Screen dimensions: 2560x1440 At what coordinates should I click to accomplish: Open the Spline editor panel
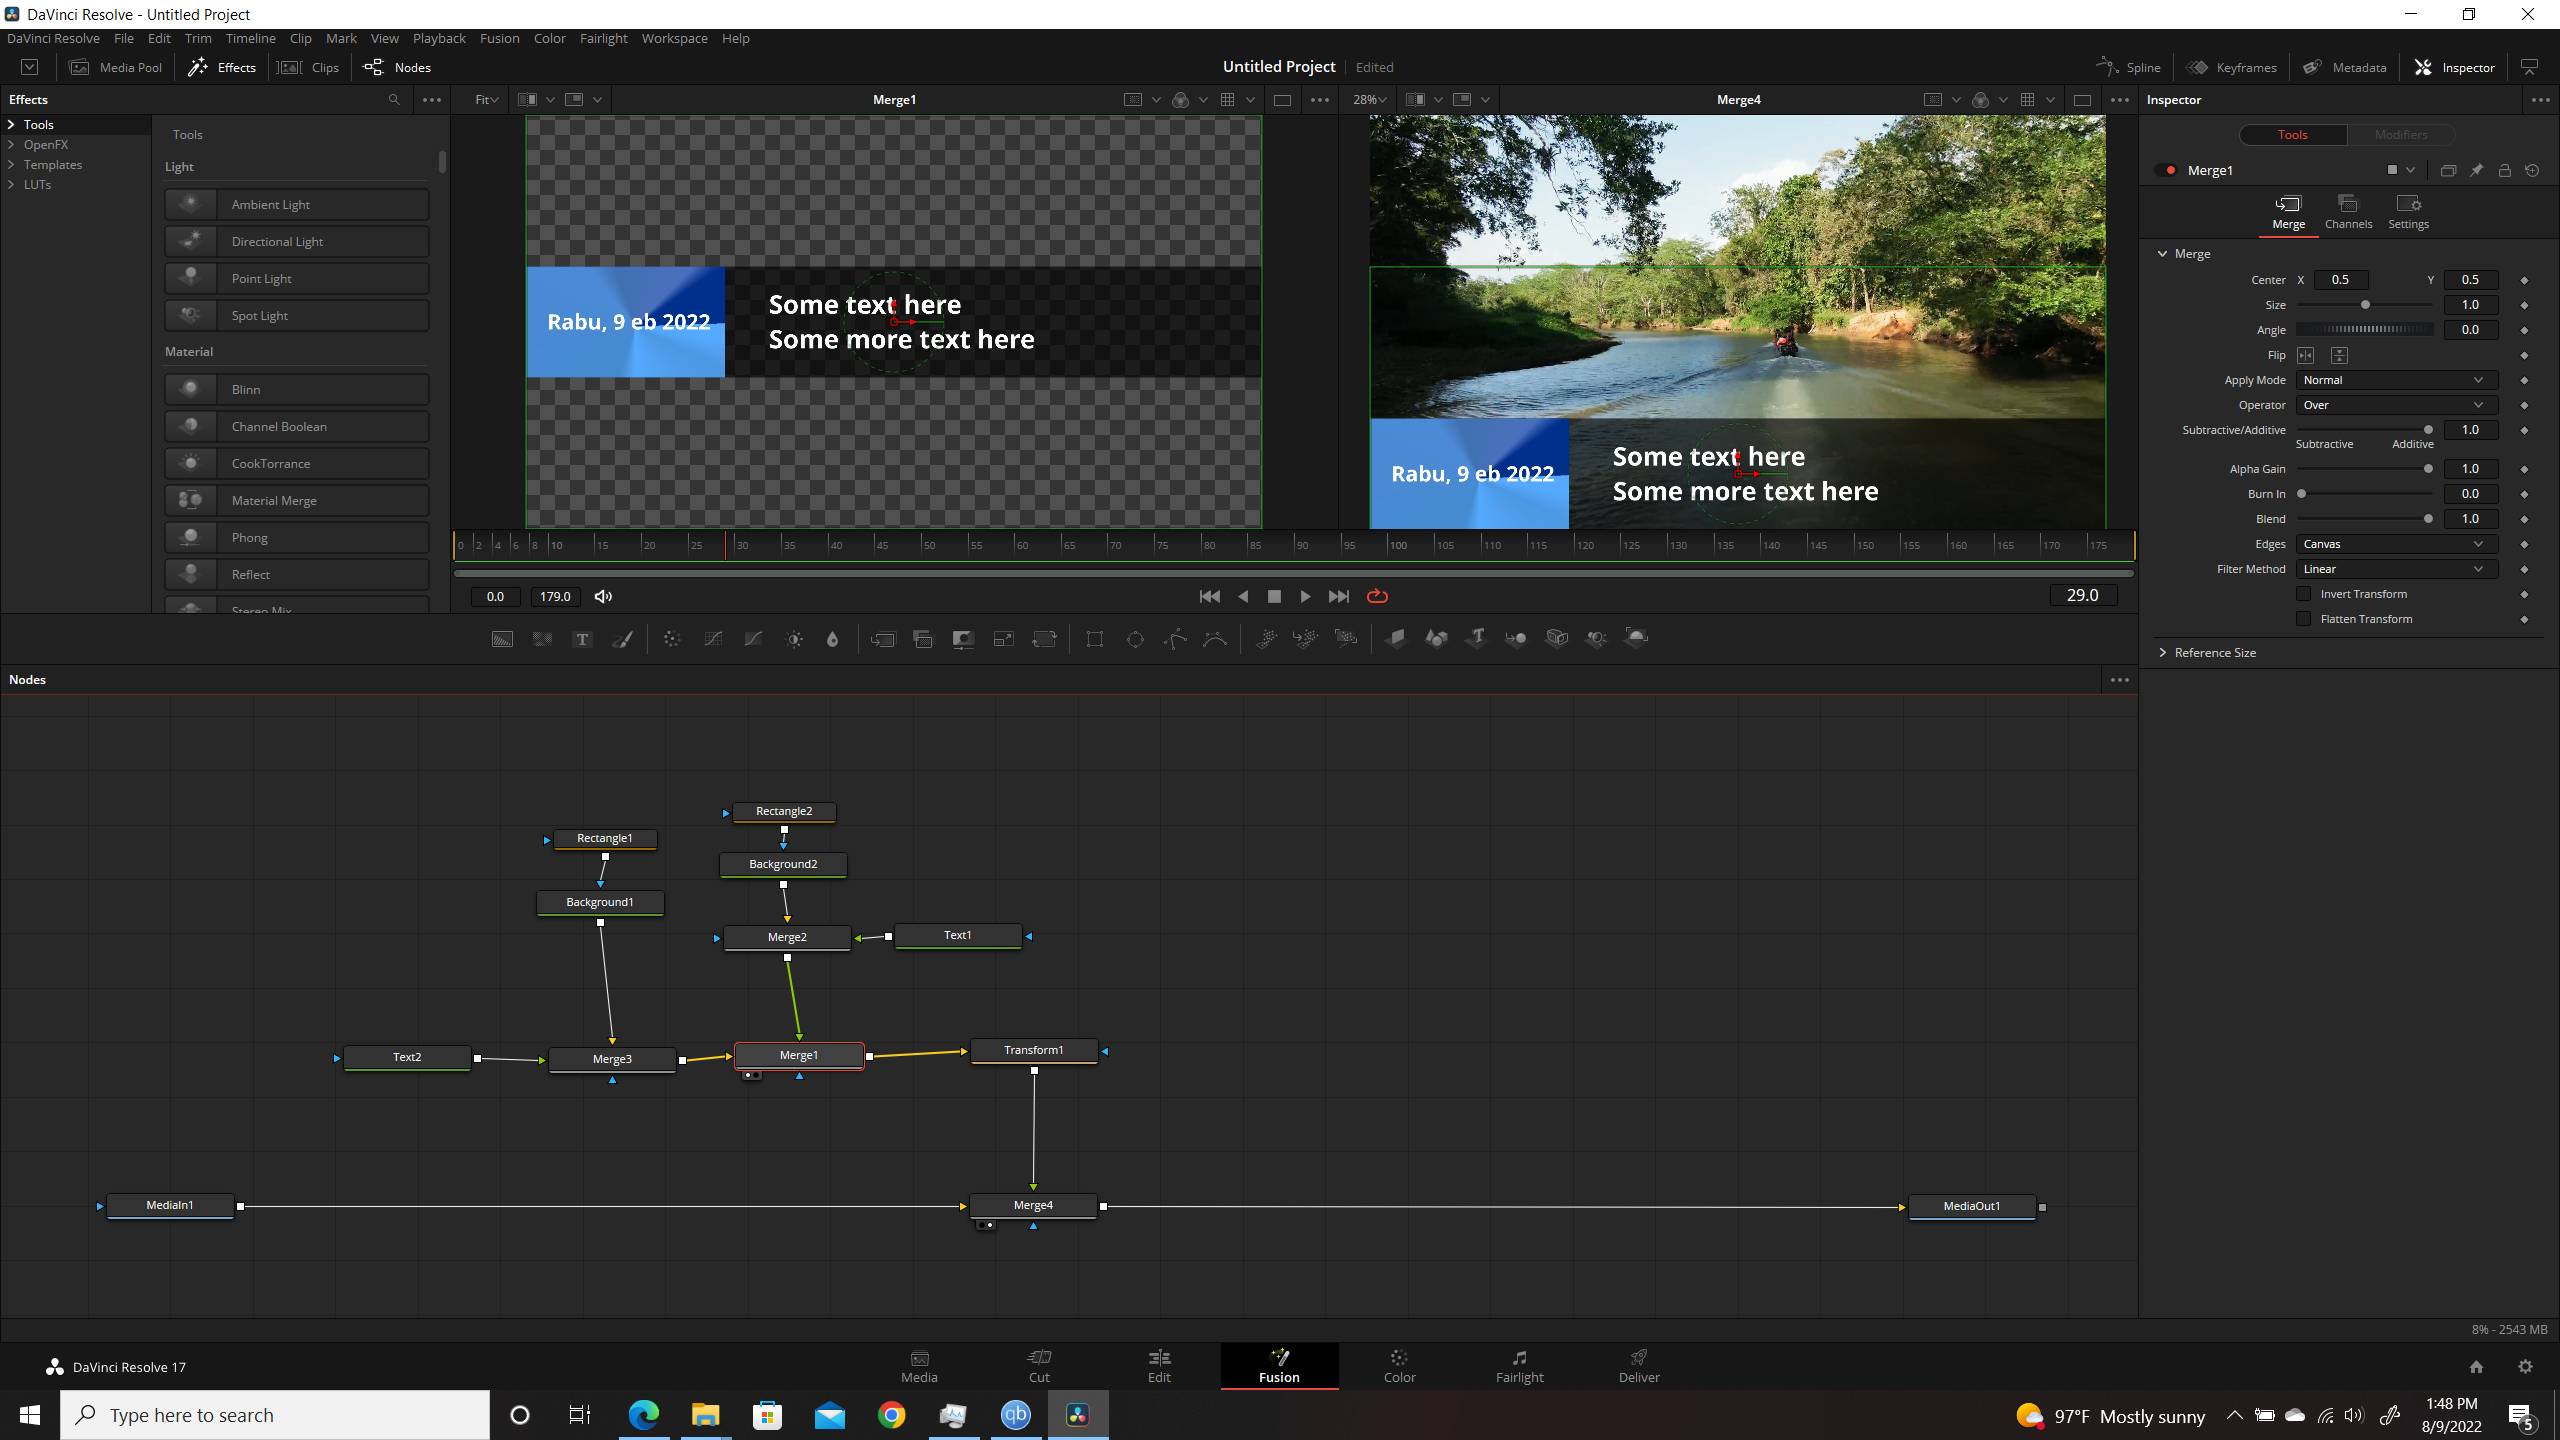[2129, 67]
